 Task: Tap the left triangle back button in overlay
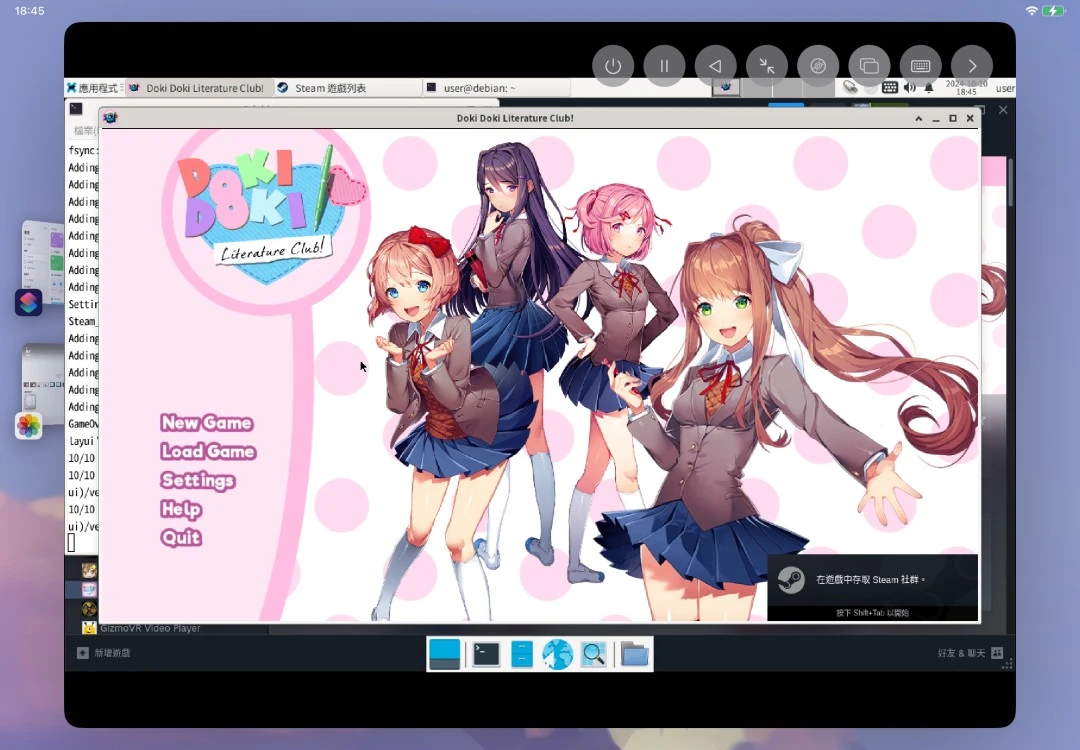(x=716, y=66)
